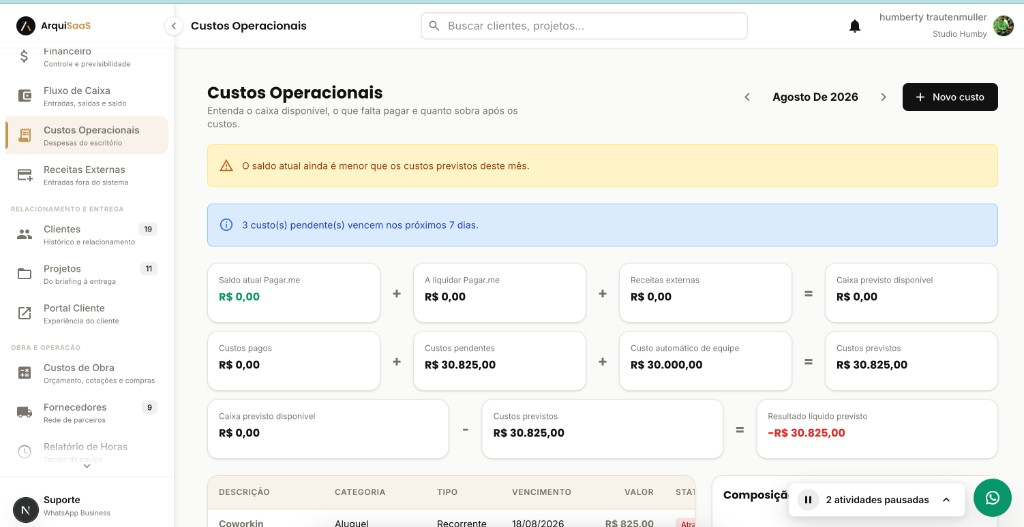
Task: Click the Custos de Obra calculator icon
Action: 24,373
